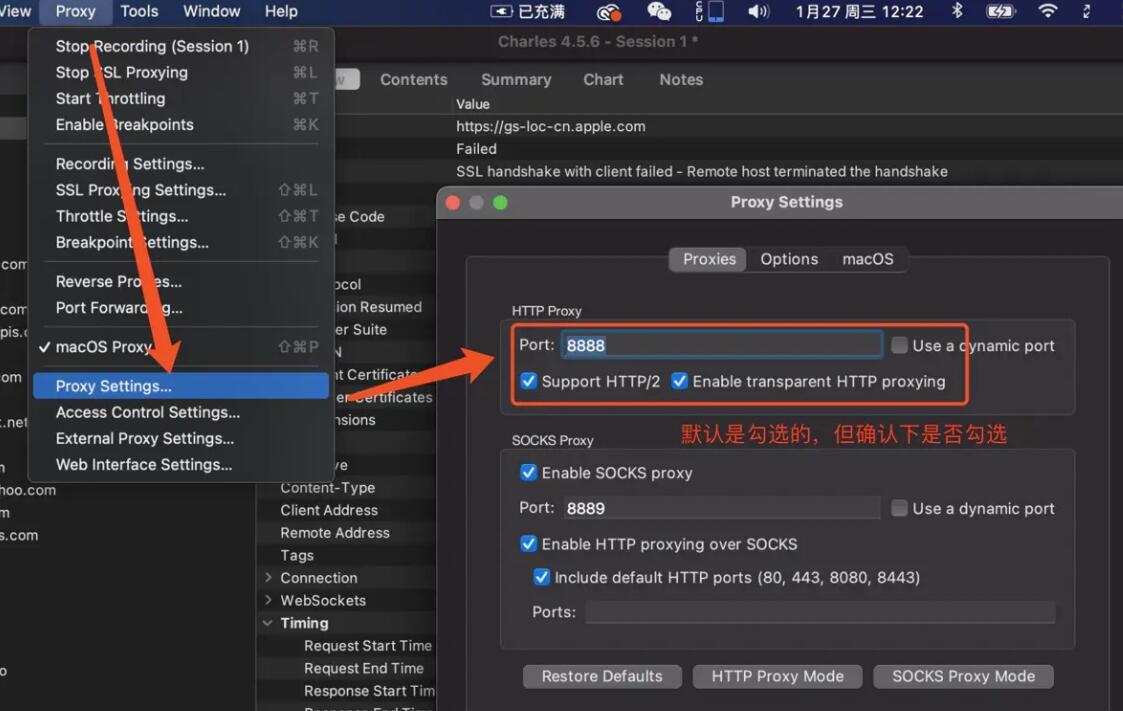Choose Stop SSL Proxying menu item
1123x711 pixels.
180,72
